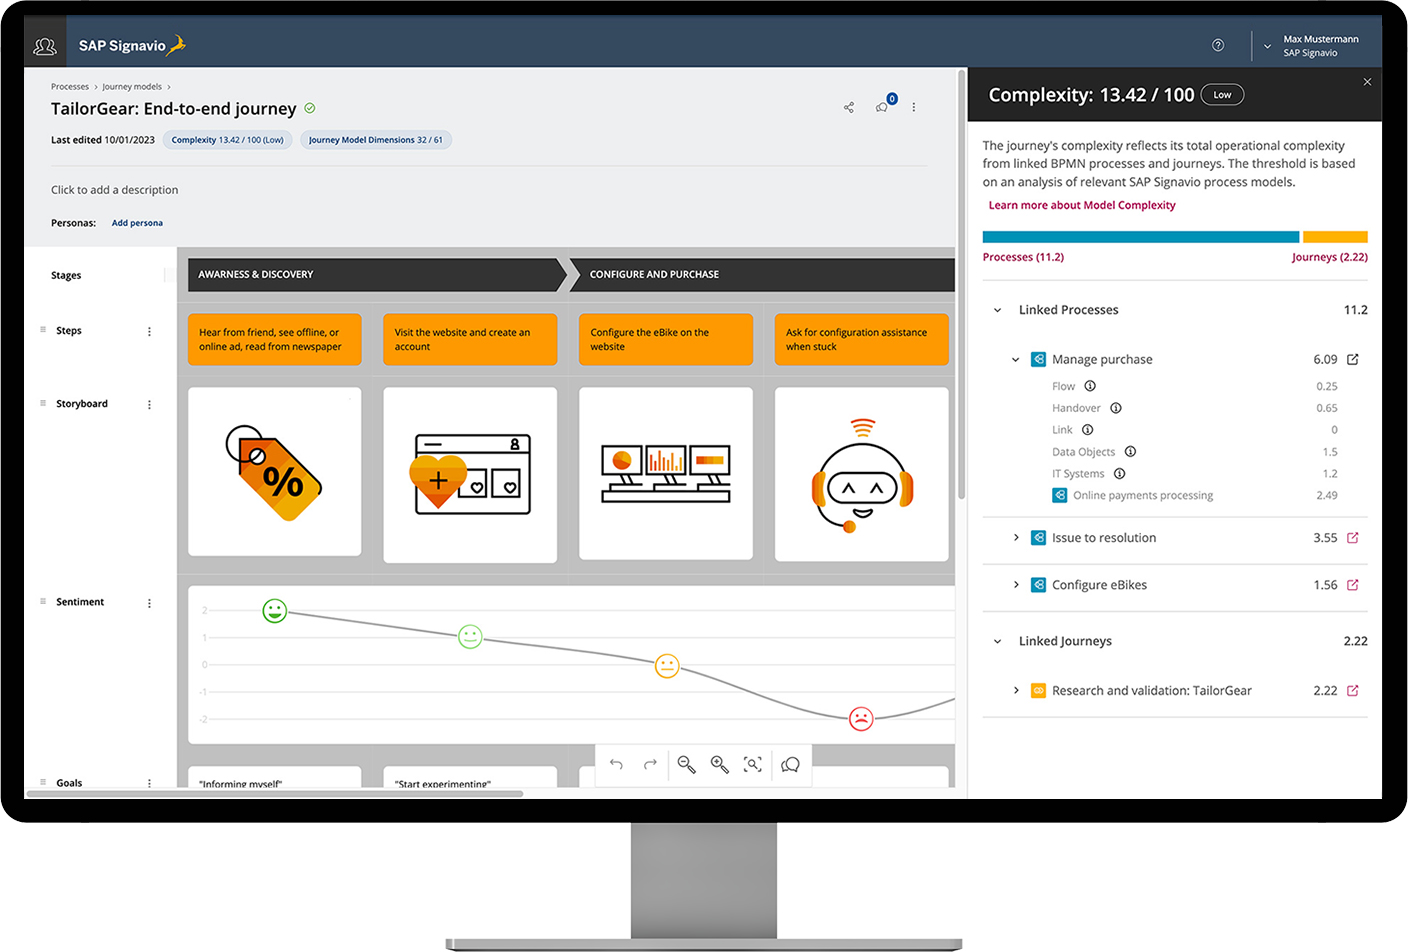
Task: Open Manage purchase in a new tab
Action: tap(1353, 359)
